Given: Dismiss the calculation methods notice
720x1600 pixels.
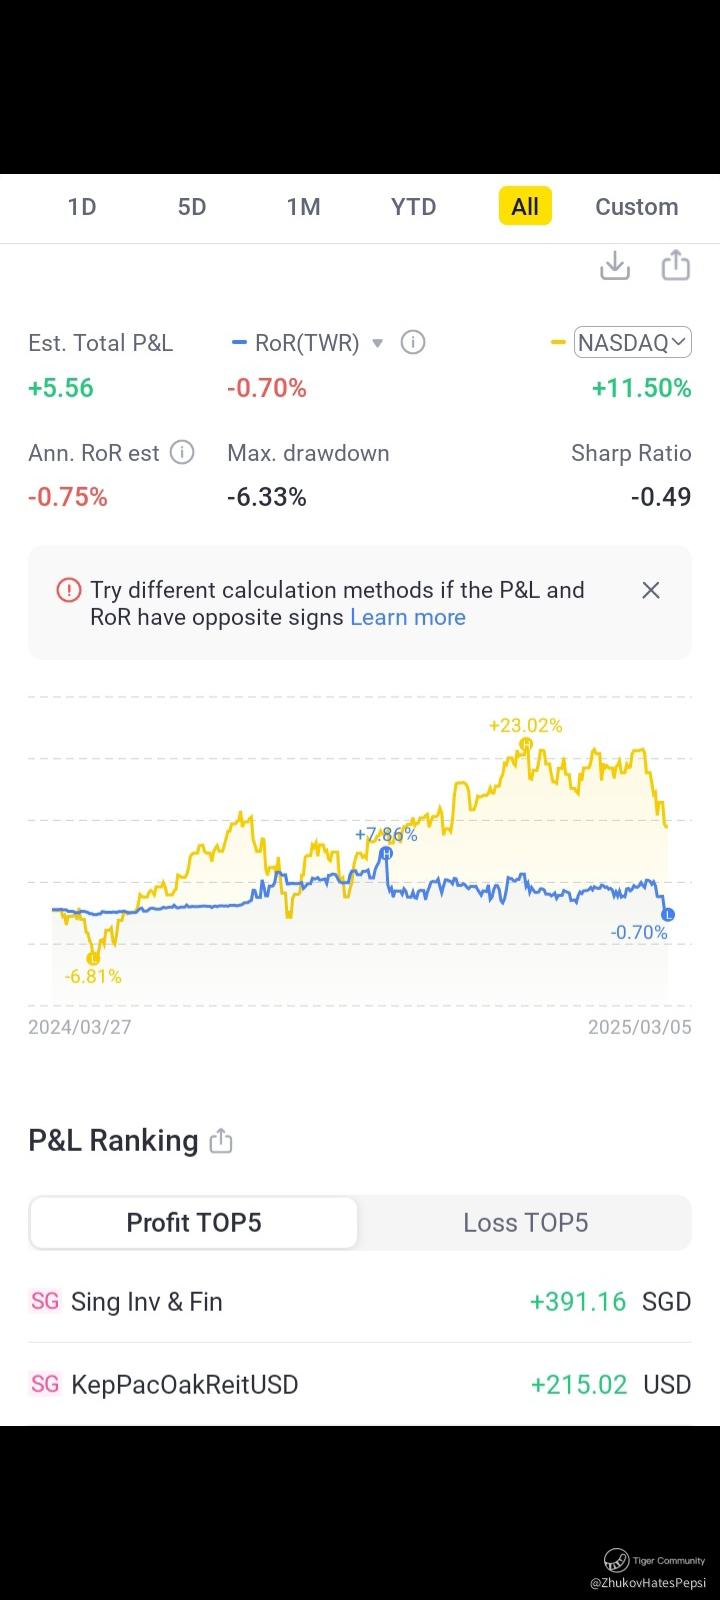Looking at the screenshot, I should pyautogui.click(x=650, y=590).
